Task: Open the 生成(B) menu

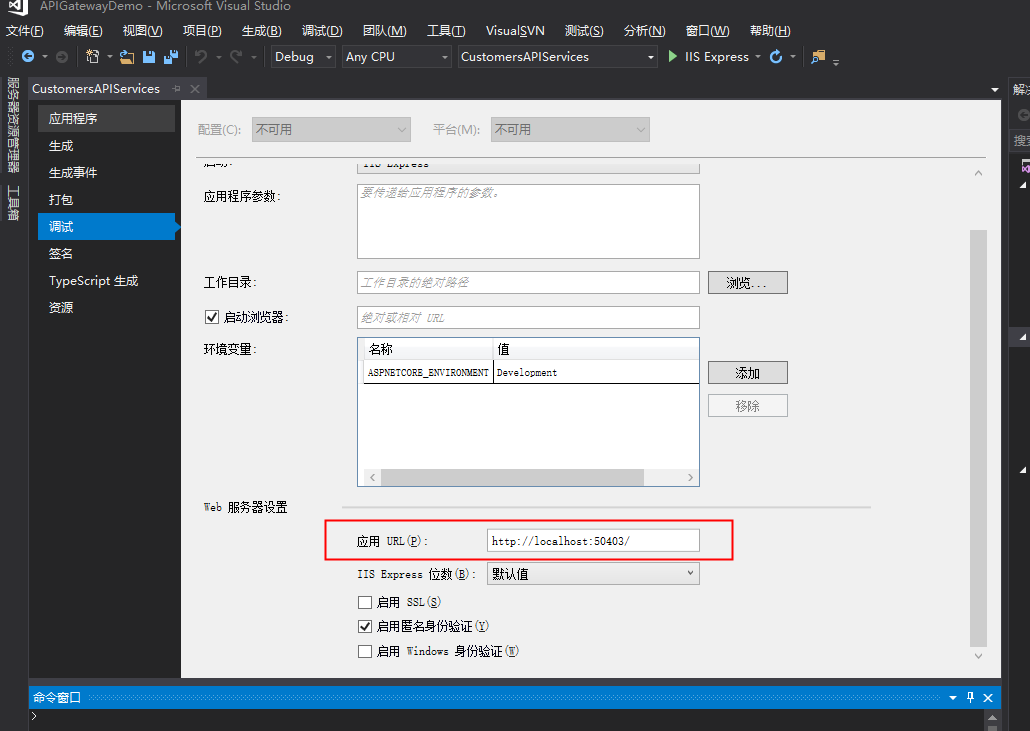Action: 261,31
